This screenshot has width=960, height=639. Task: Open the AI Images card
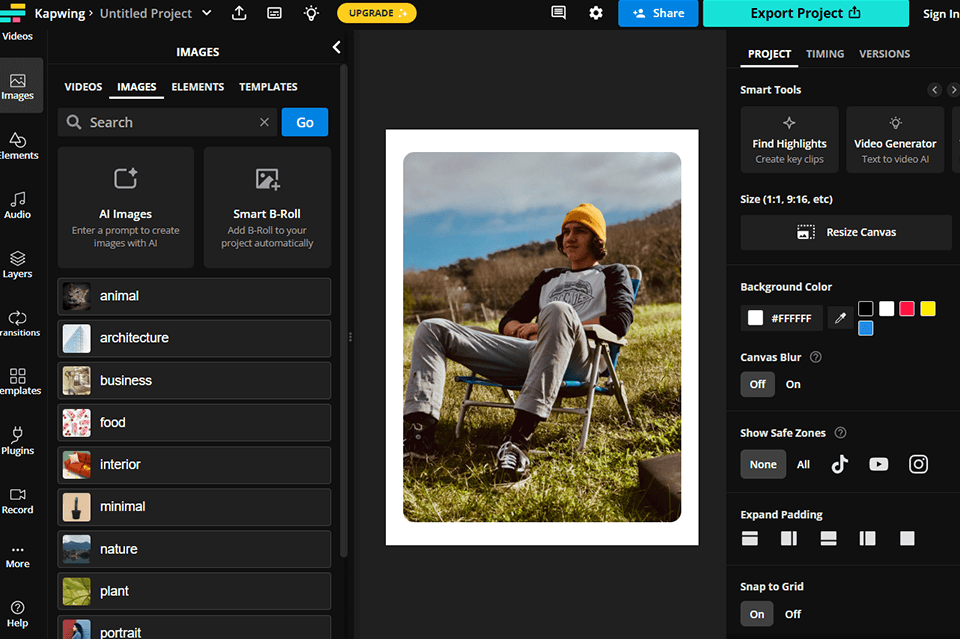click(x=126, y=207)
